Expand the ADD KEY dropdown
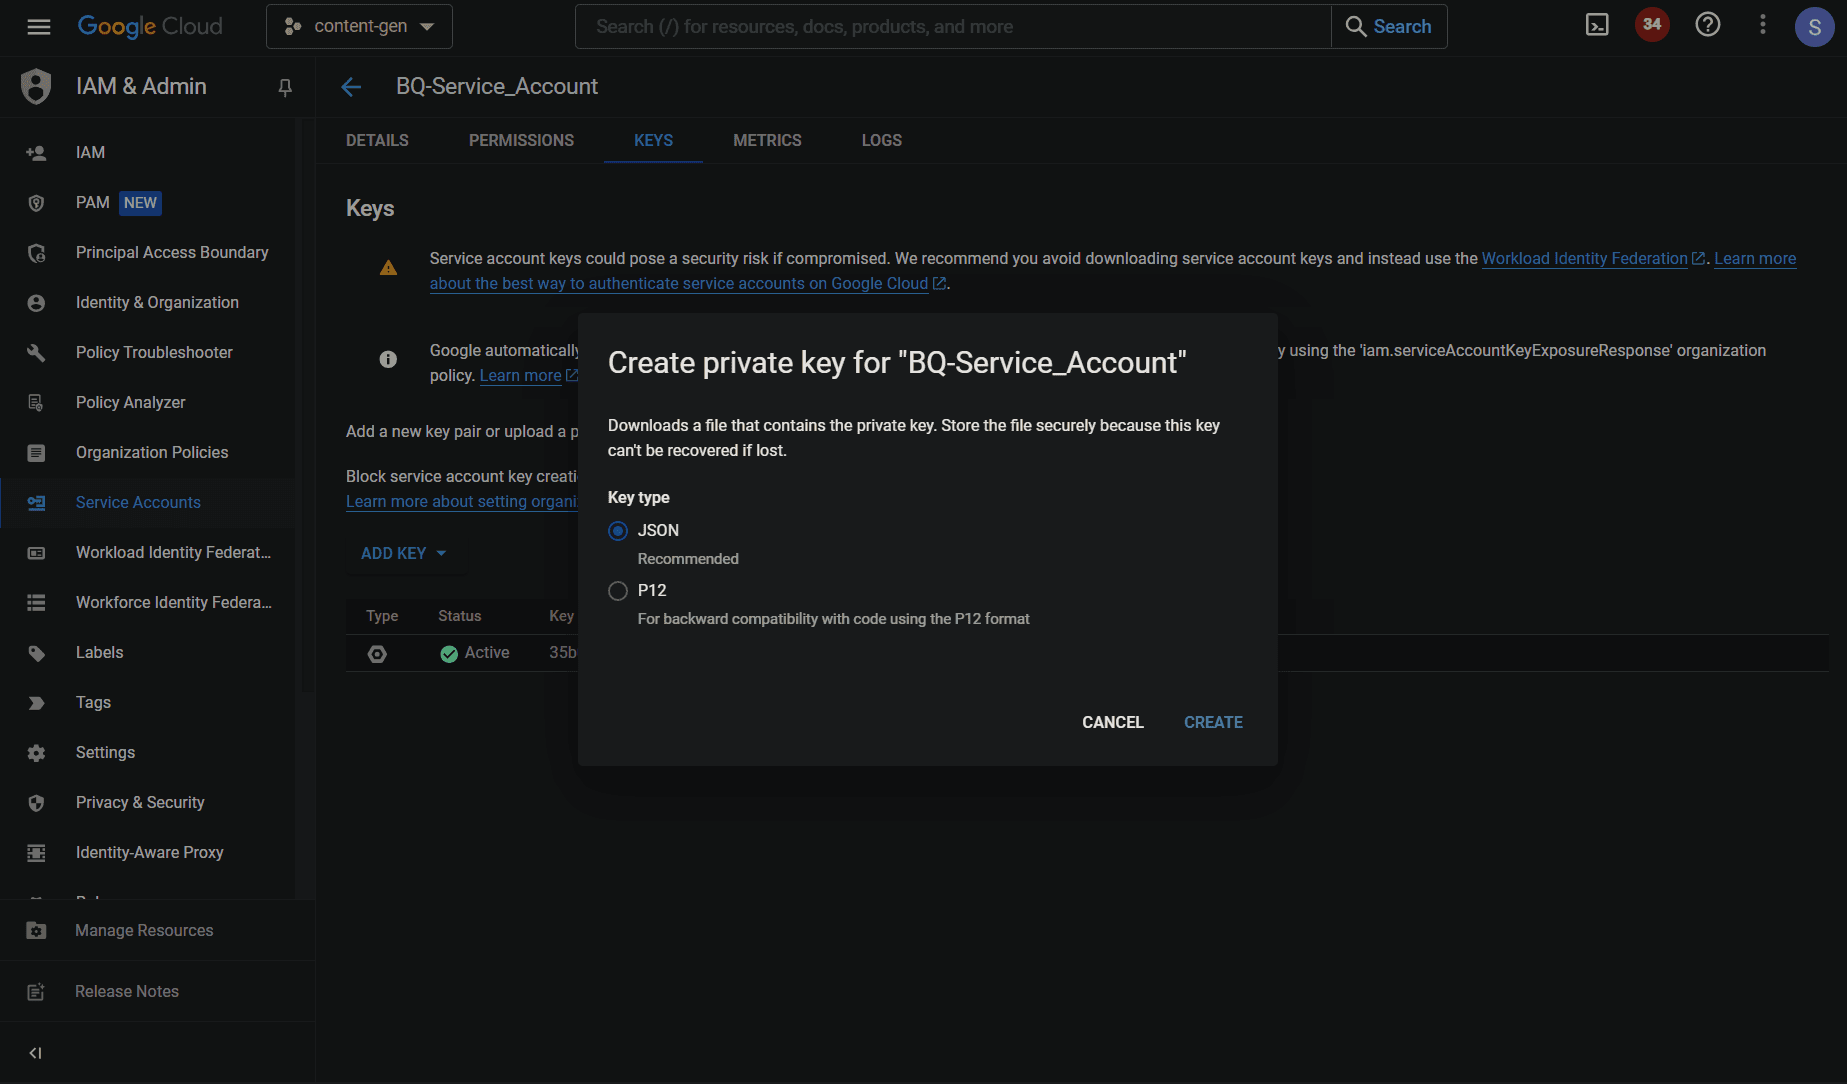Viewport: 1847px width, 1084px height. click(x=403, y=553)
